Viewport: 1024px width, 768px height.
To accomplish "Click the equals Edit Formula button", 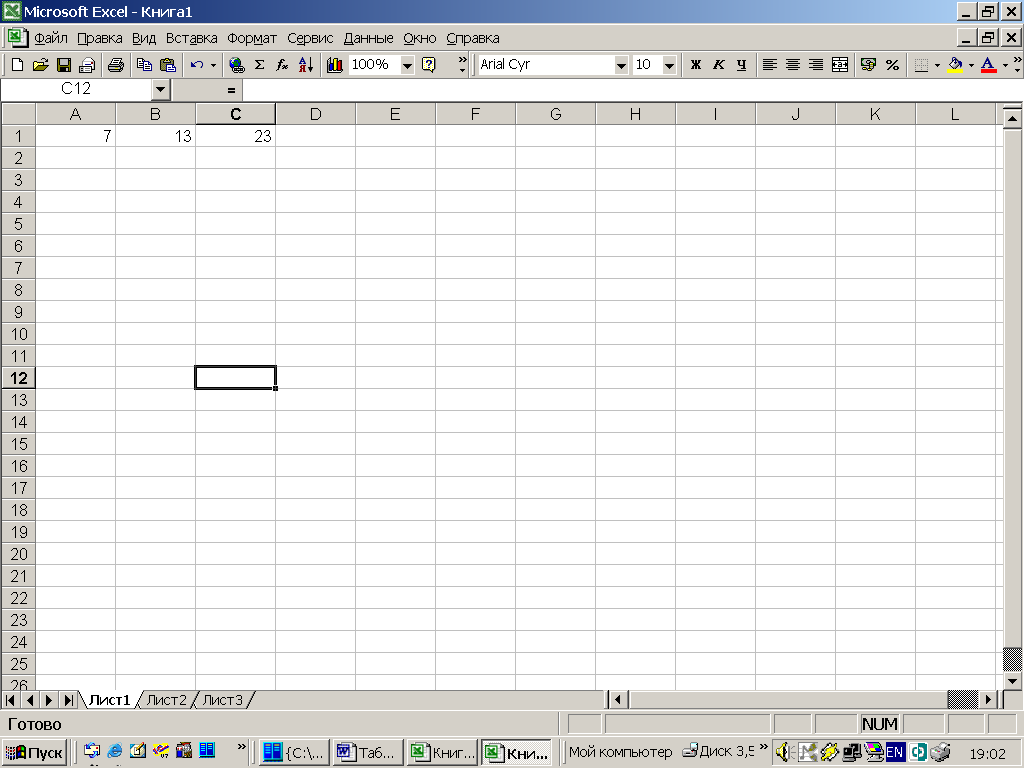I will [231, 90].
